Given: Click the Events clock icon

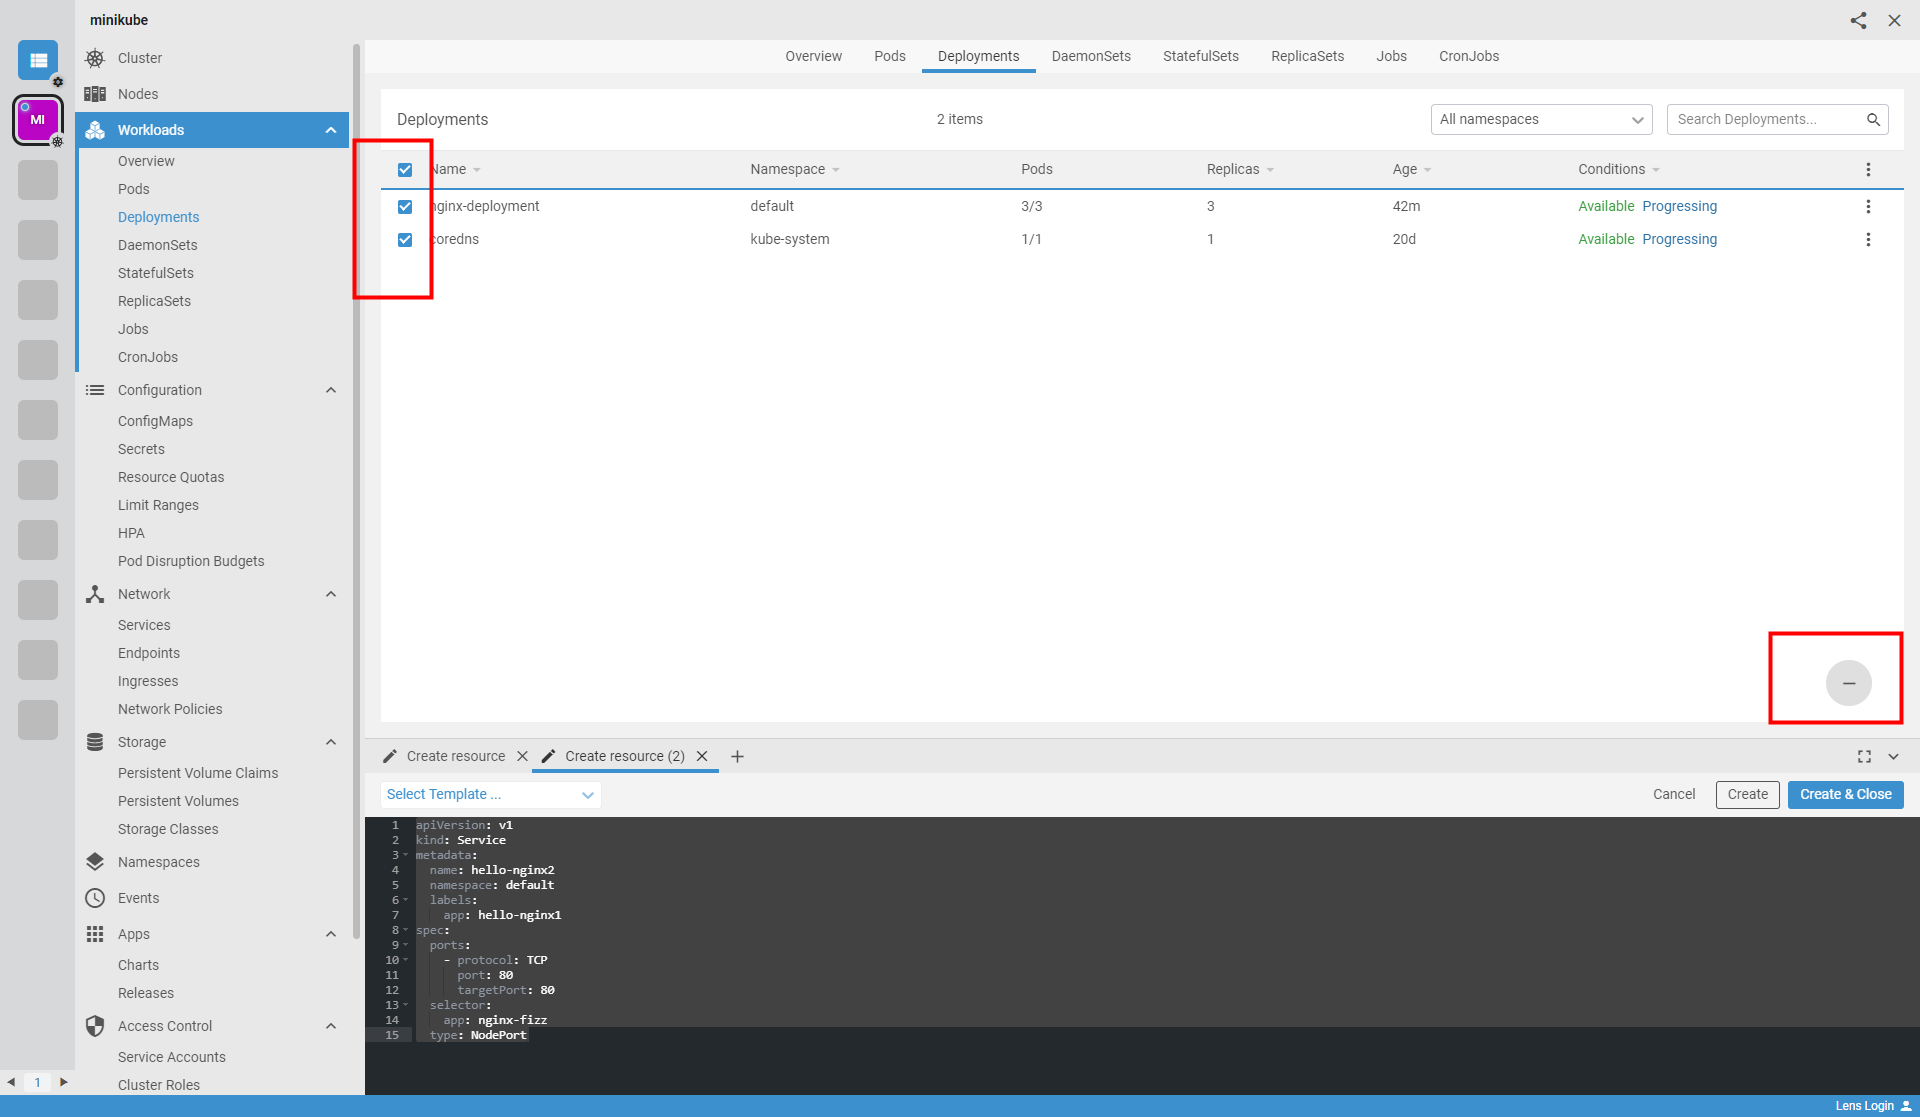Looking at the screenshot, I should pos(95,898).
